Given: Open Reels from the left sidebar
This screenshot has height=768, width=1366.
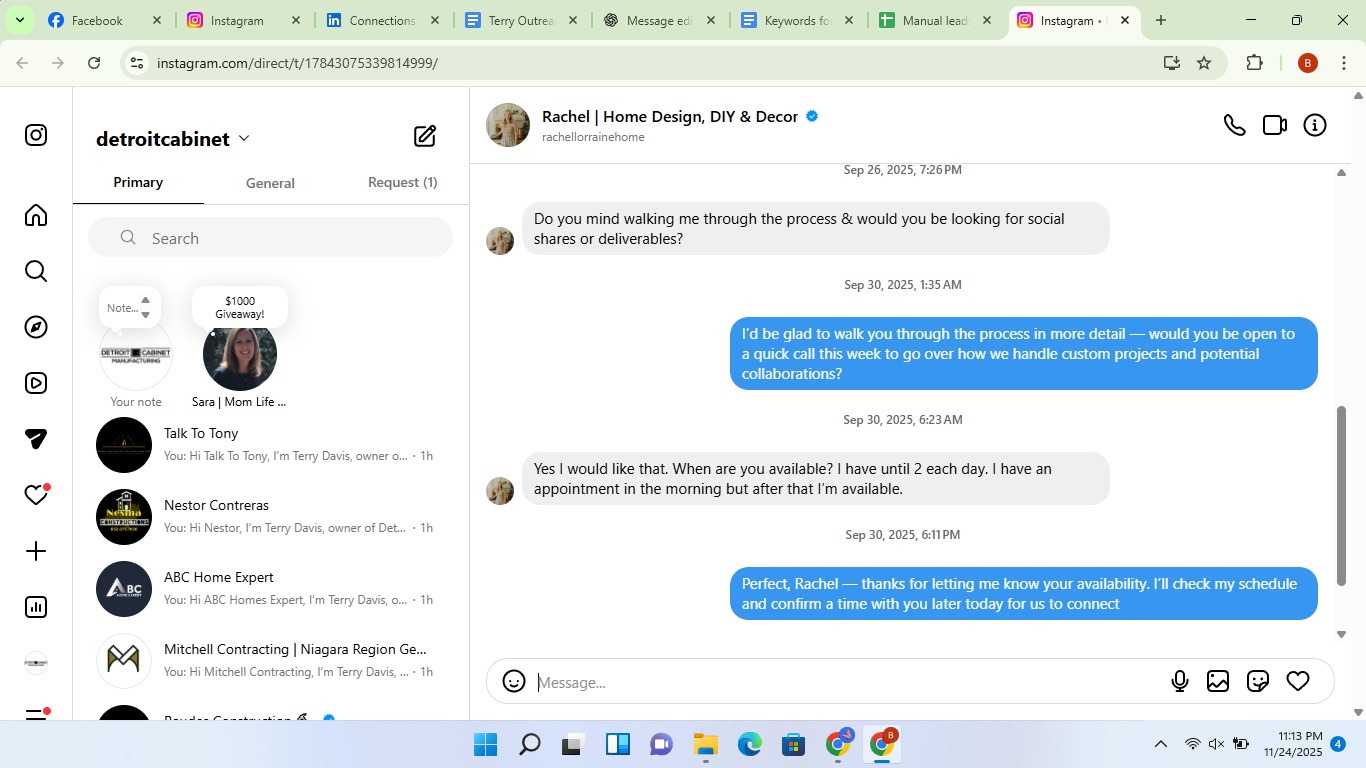Looking at the screenshot, I should click(36, 383).
